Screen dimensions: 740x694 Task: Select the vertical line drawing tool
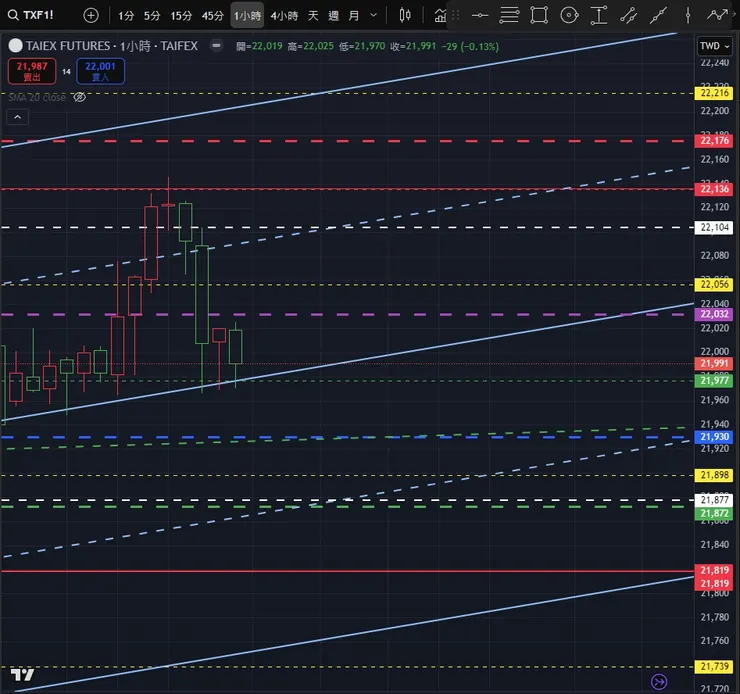[x=688, y=16]
